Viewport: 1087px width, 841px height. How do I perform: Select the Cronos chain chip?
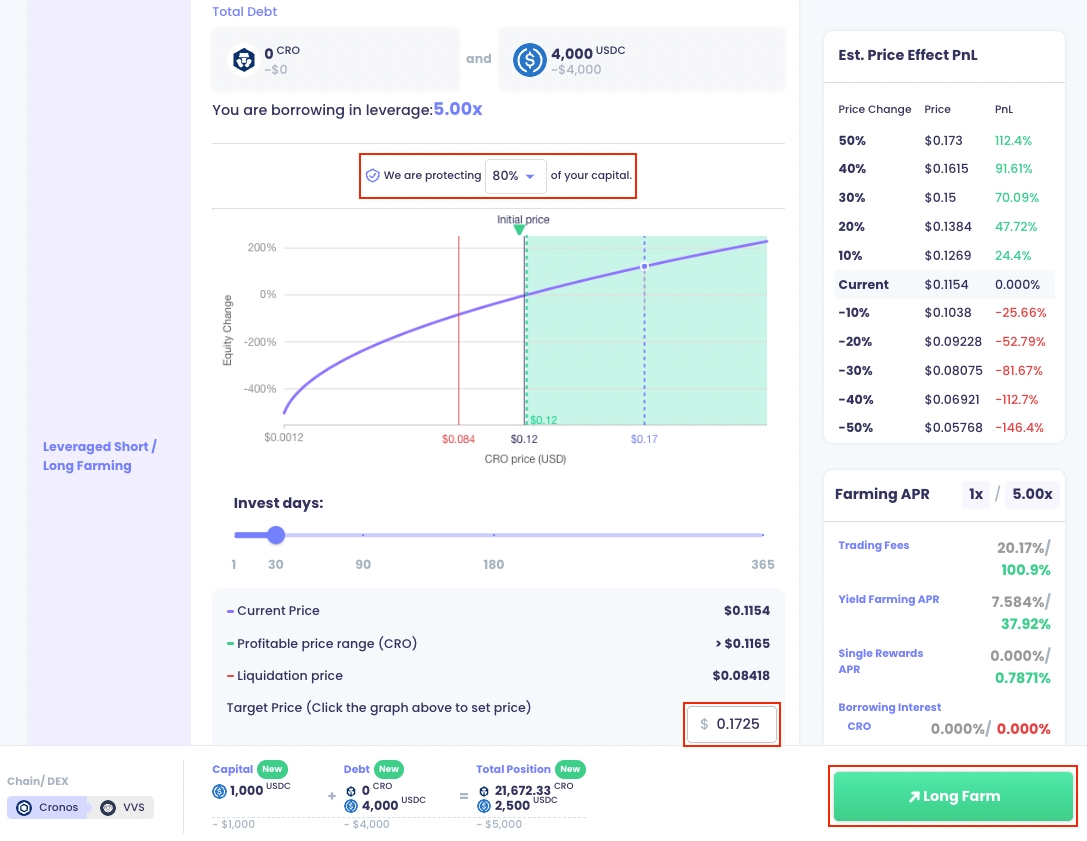coord(47,807)
